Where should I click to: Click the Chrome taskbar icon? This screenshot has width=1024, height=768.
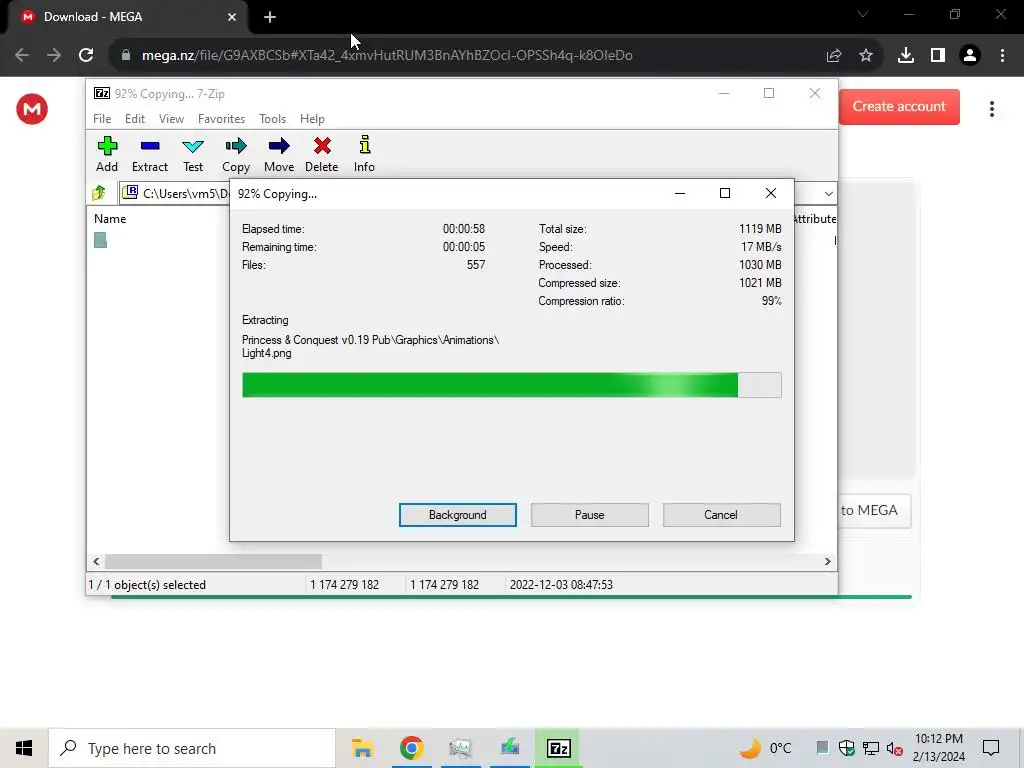pos(411,748)
